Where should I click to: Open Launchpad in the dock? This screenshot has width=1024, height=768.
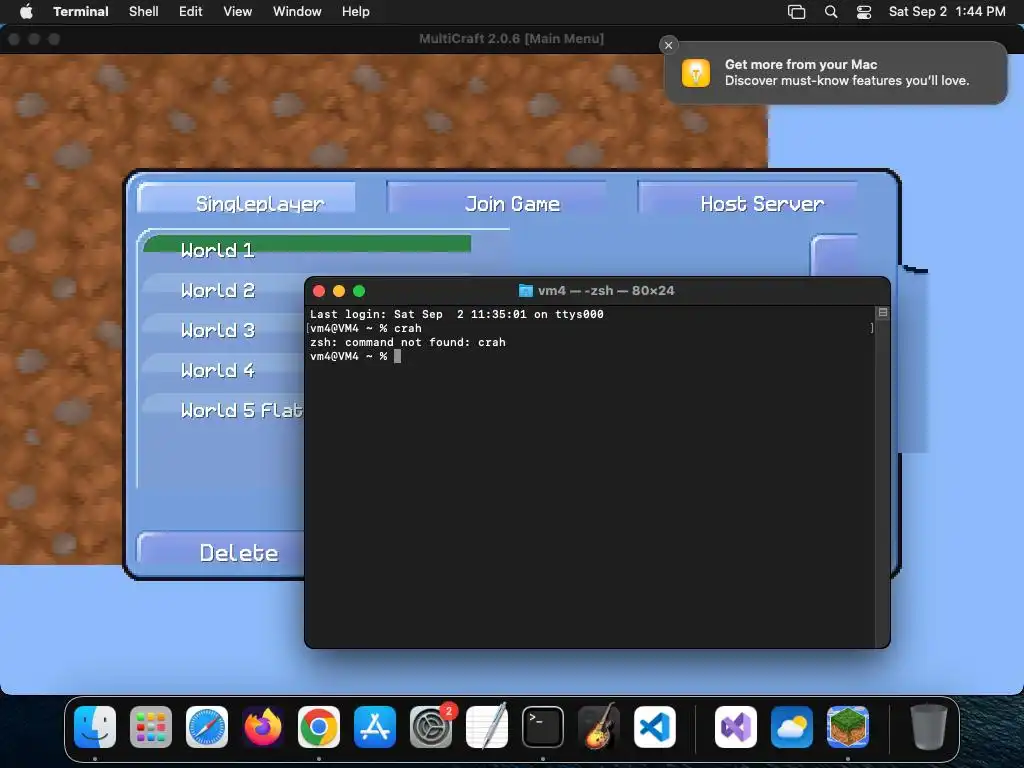pyautogui.click(x=151, y=726)
